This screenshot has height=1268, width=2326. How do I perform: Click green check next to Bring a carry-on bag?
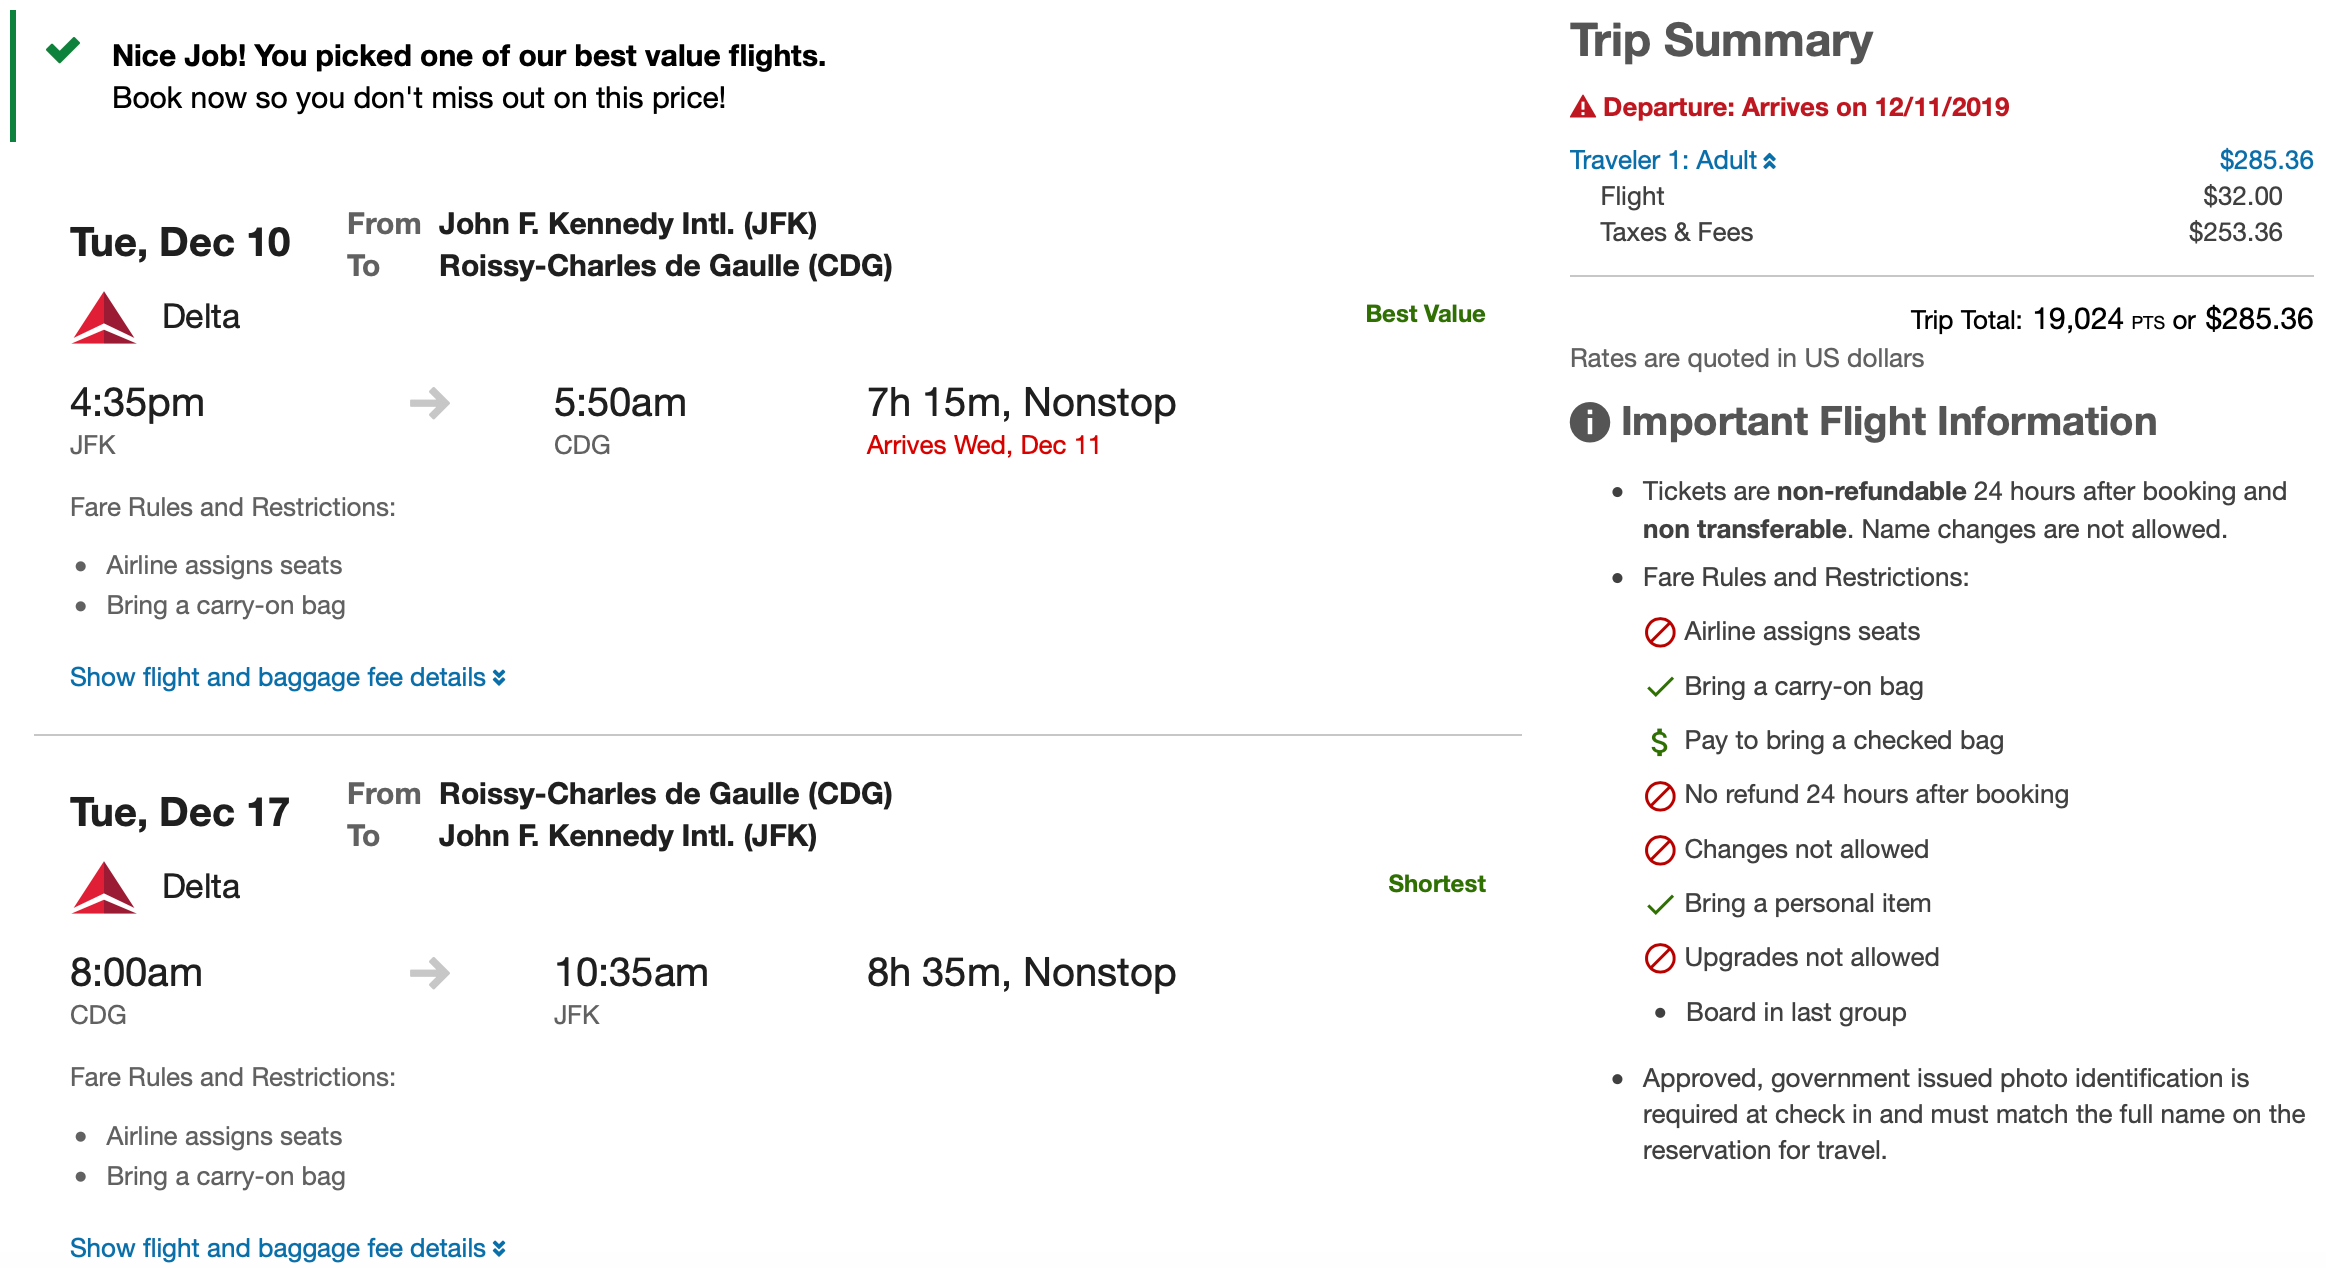[x=1659, y=687]
